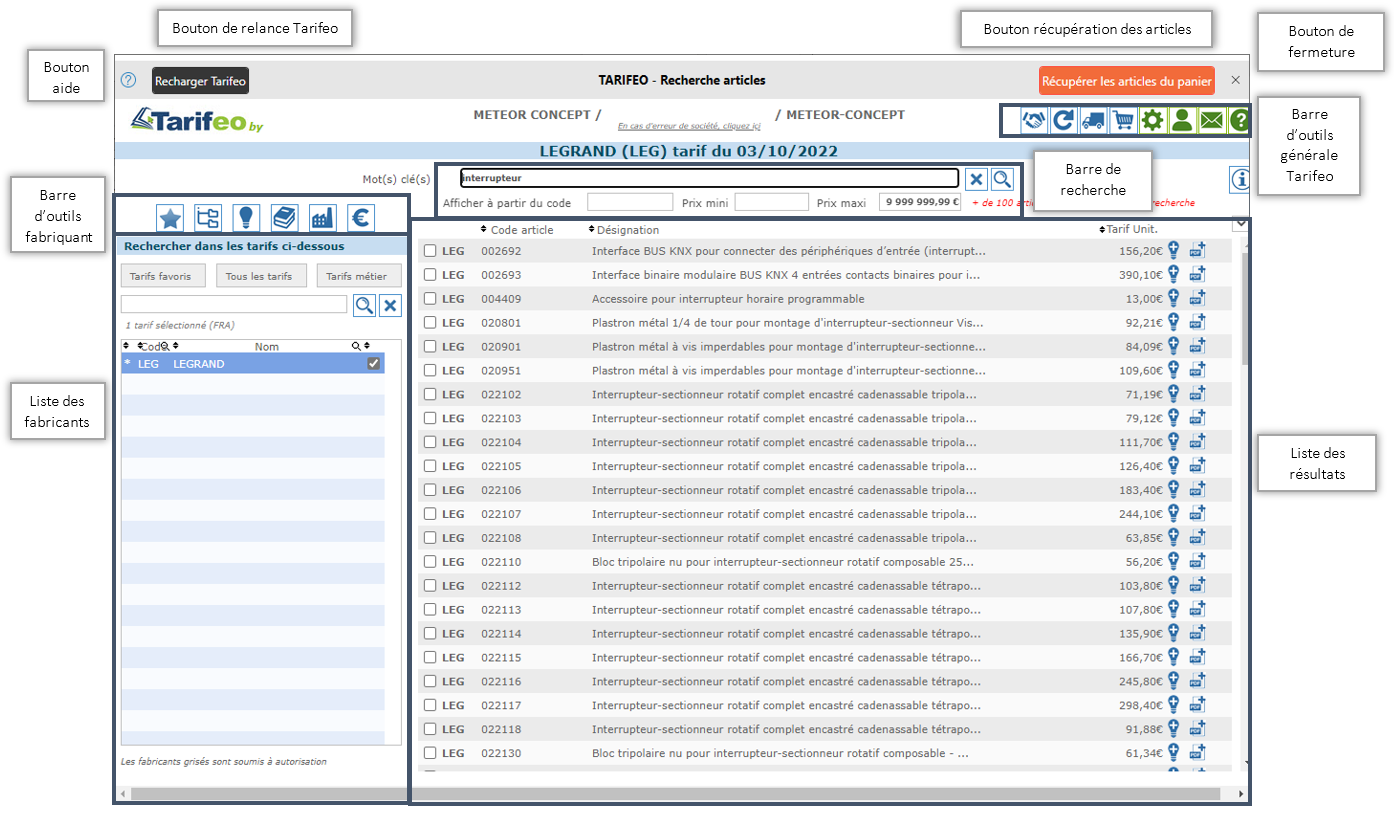Click Récupérer les articles du panier button
The width and height of the screenshot is (1394, 820).
click(x=1127, y=81)
